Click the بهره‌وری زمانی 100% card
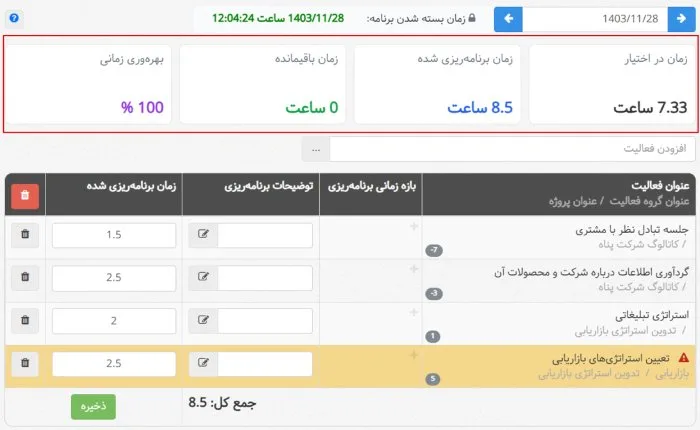The height and width of the screenshot is (430, 700). click(88, 84)
